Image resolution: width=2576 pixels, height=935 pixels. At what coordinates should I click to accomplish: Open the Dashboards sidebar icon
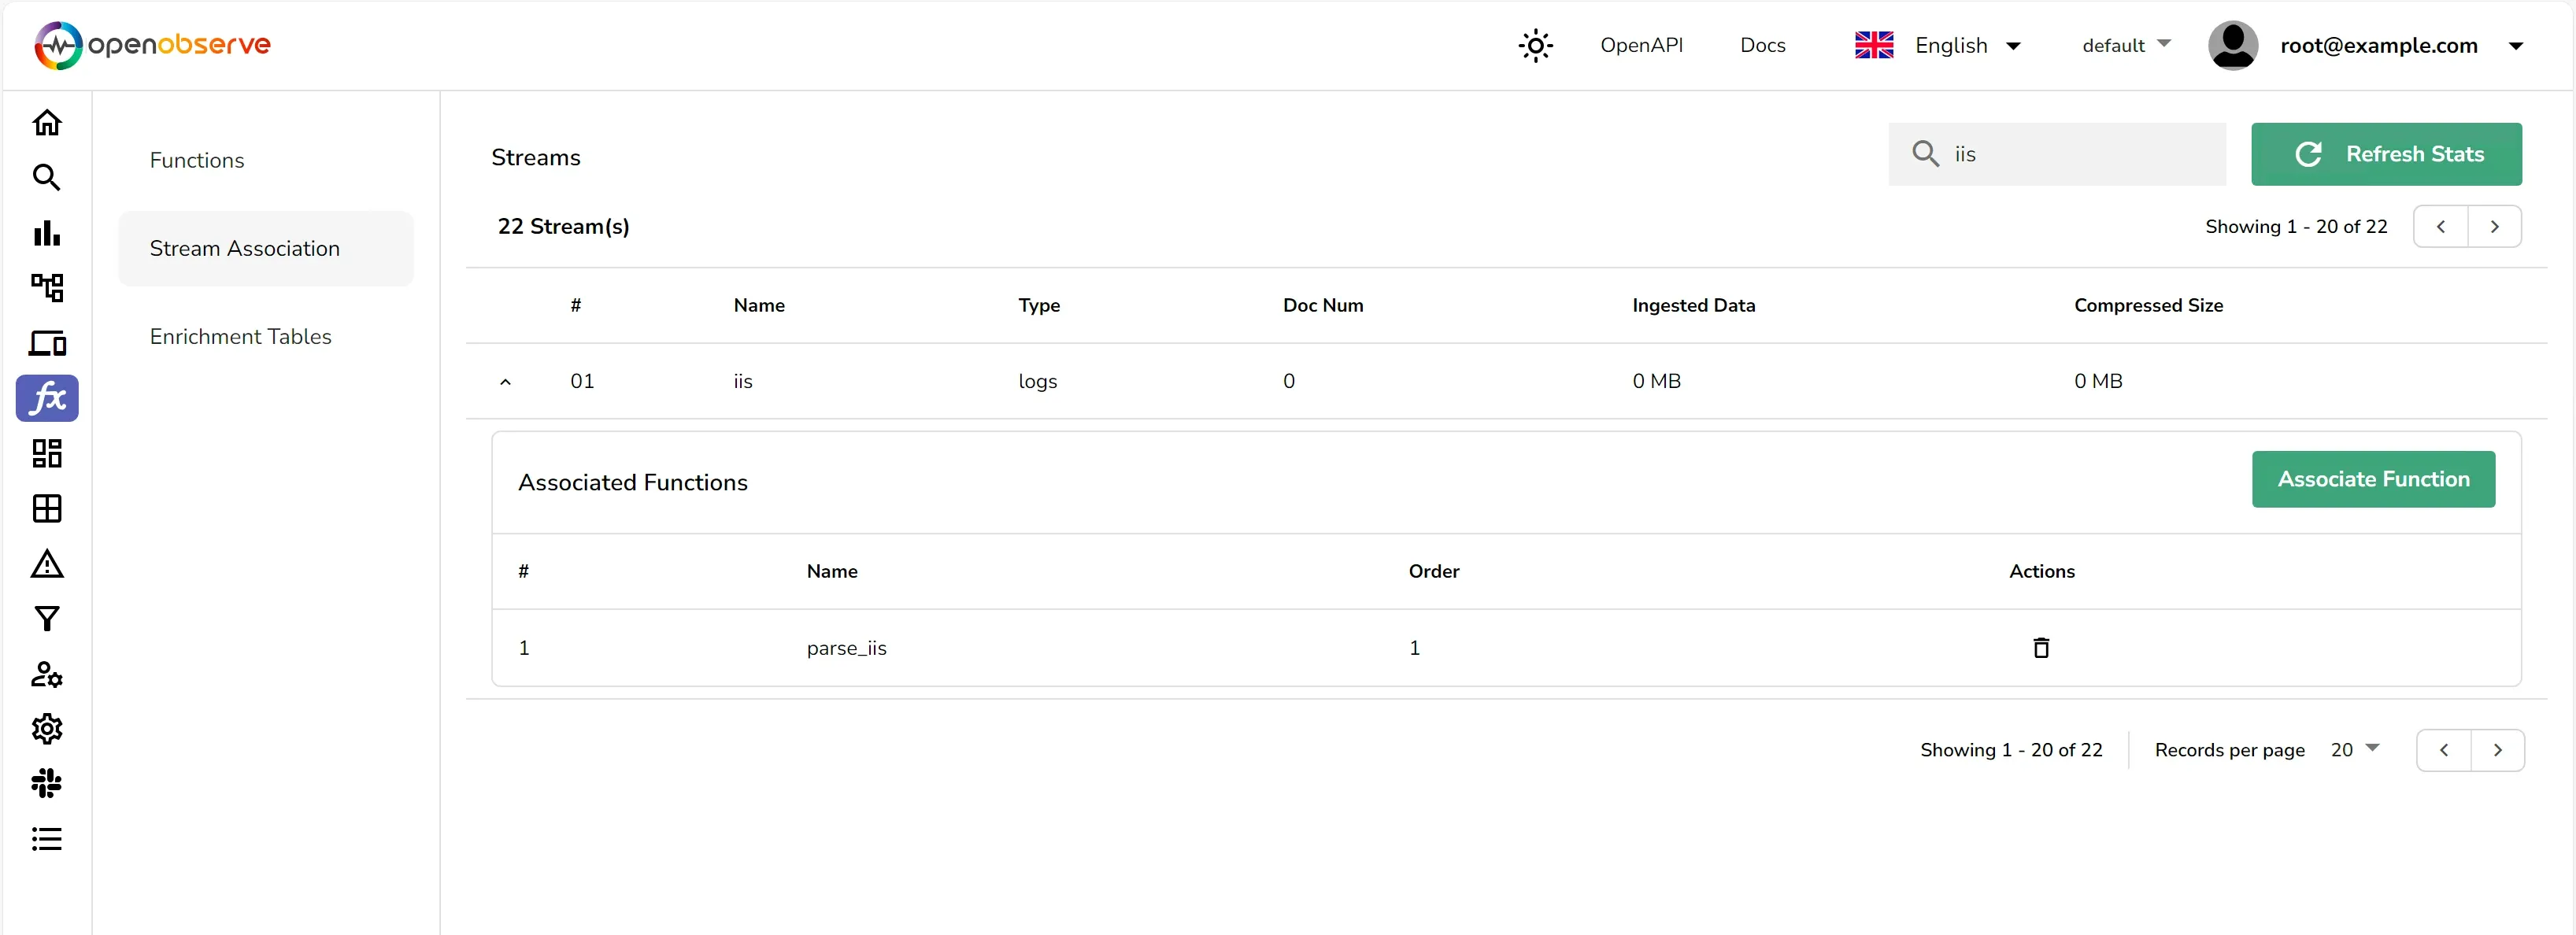(47, 454)
